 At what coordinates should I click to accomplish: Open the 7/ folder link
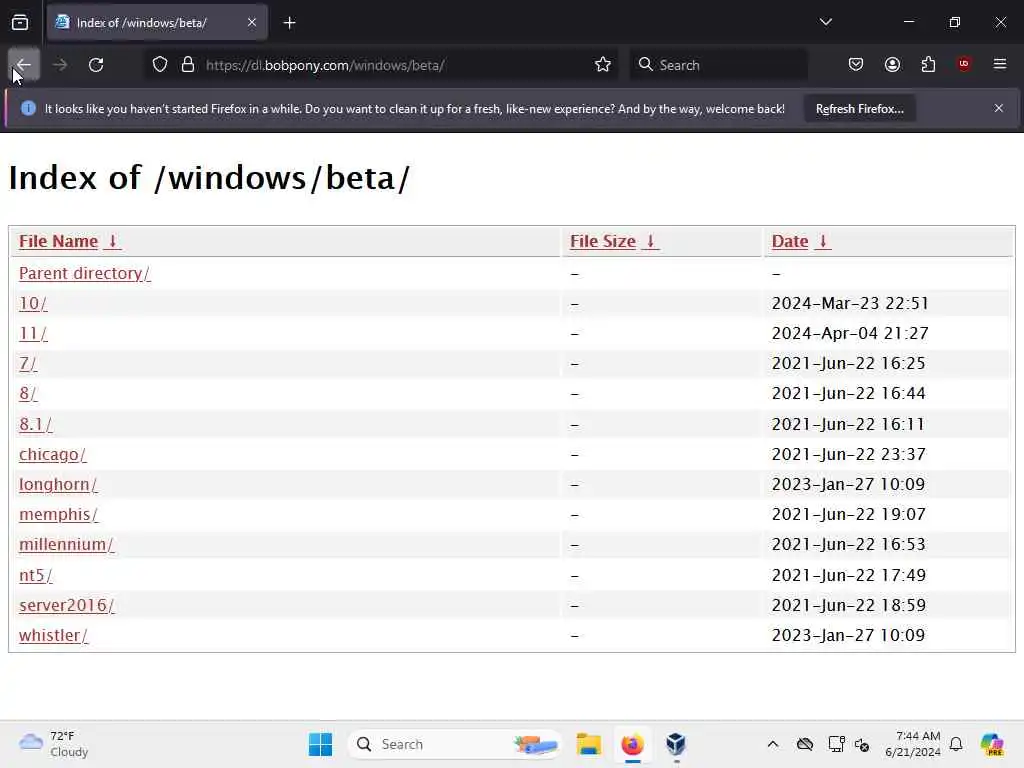click(x=28, y=364)
